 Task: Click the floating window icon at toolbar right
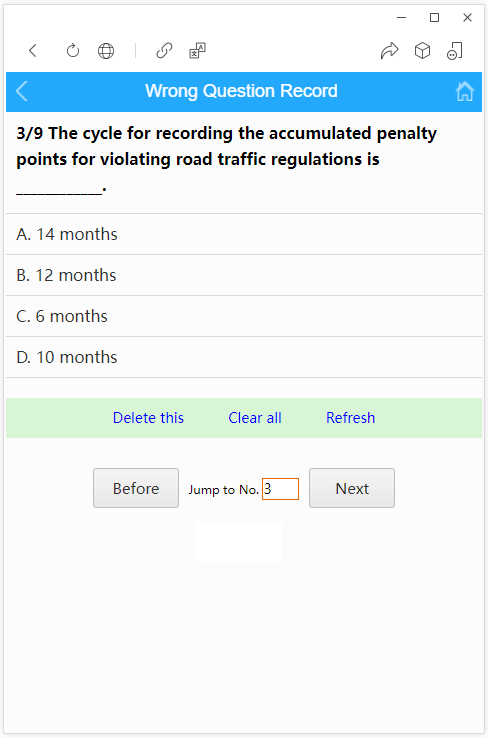coord(455,50)
